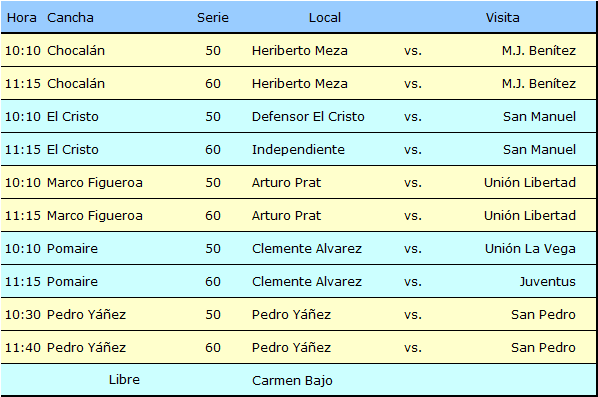The image size is (598, 397).
Task: Click Clemente Alvarez in the 11:15 Pomaire row
Action: pos(307,281)
